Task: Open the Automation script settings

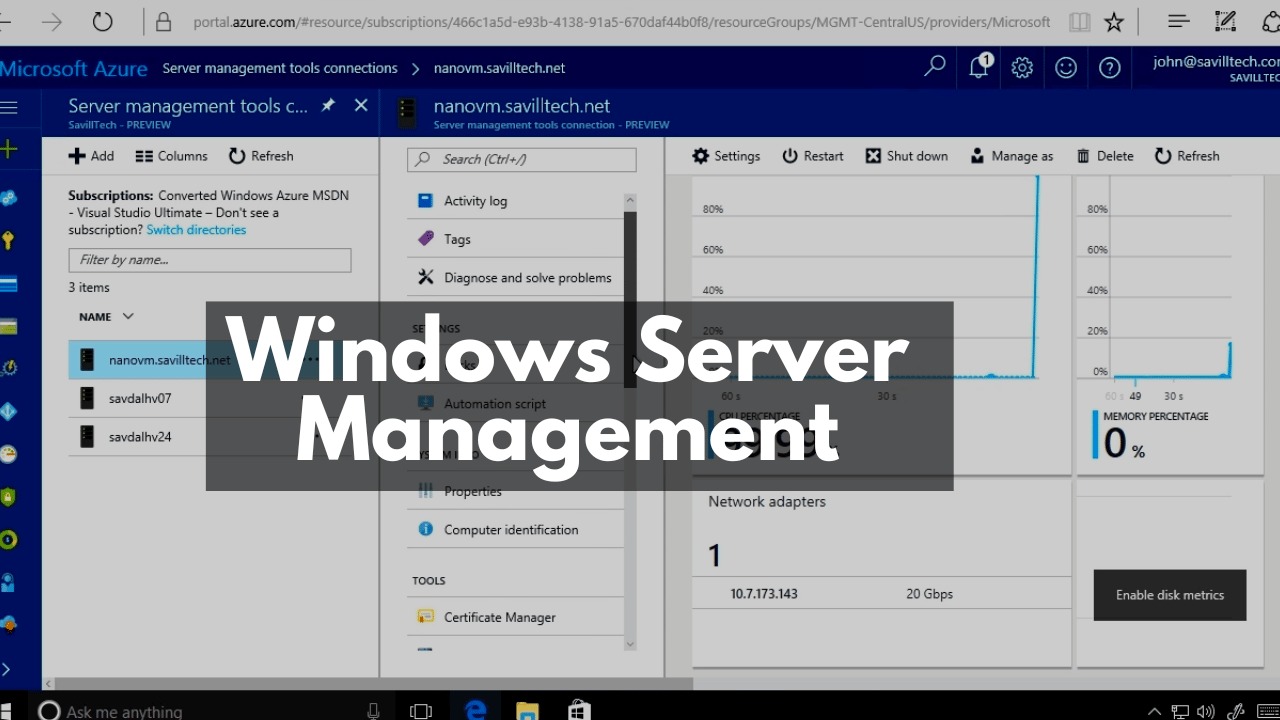Action: [494, 403]
